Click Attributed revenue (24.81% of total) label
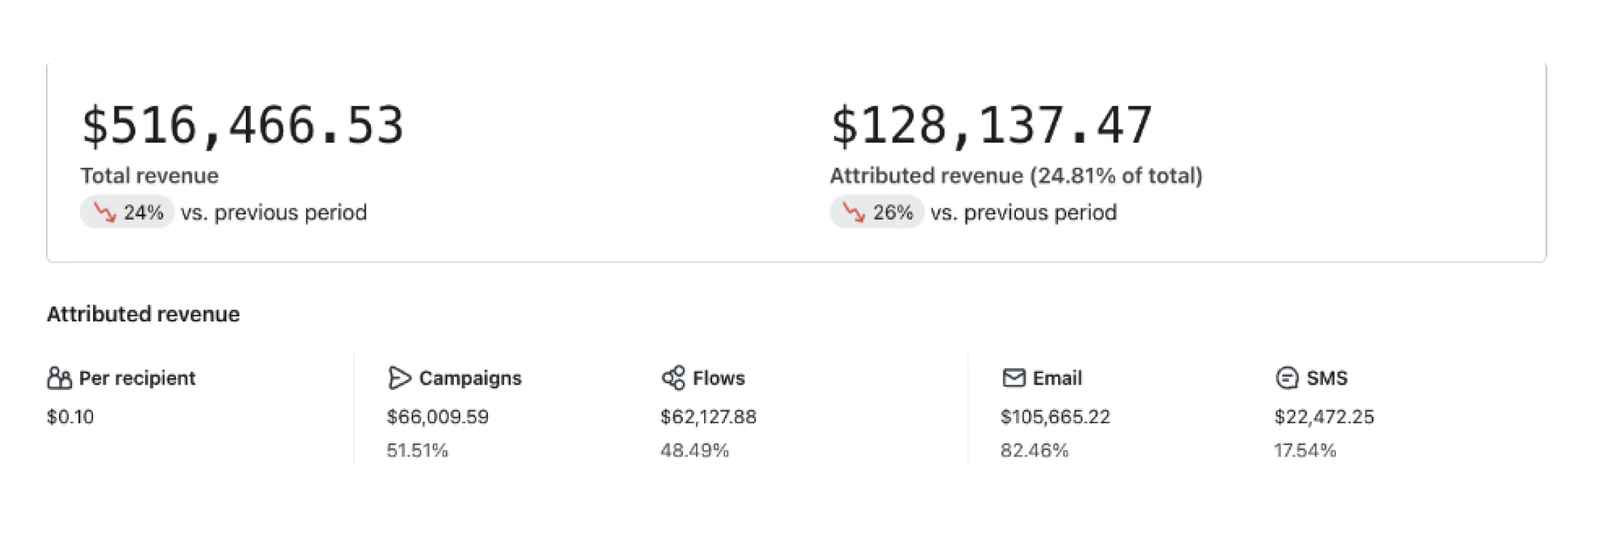Image resolution: width=1600 pixels, height=541 pixels. 1015,176
